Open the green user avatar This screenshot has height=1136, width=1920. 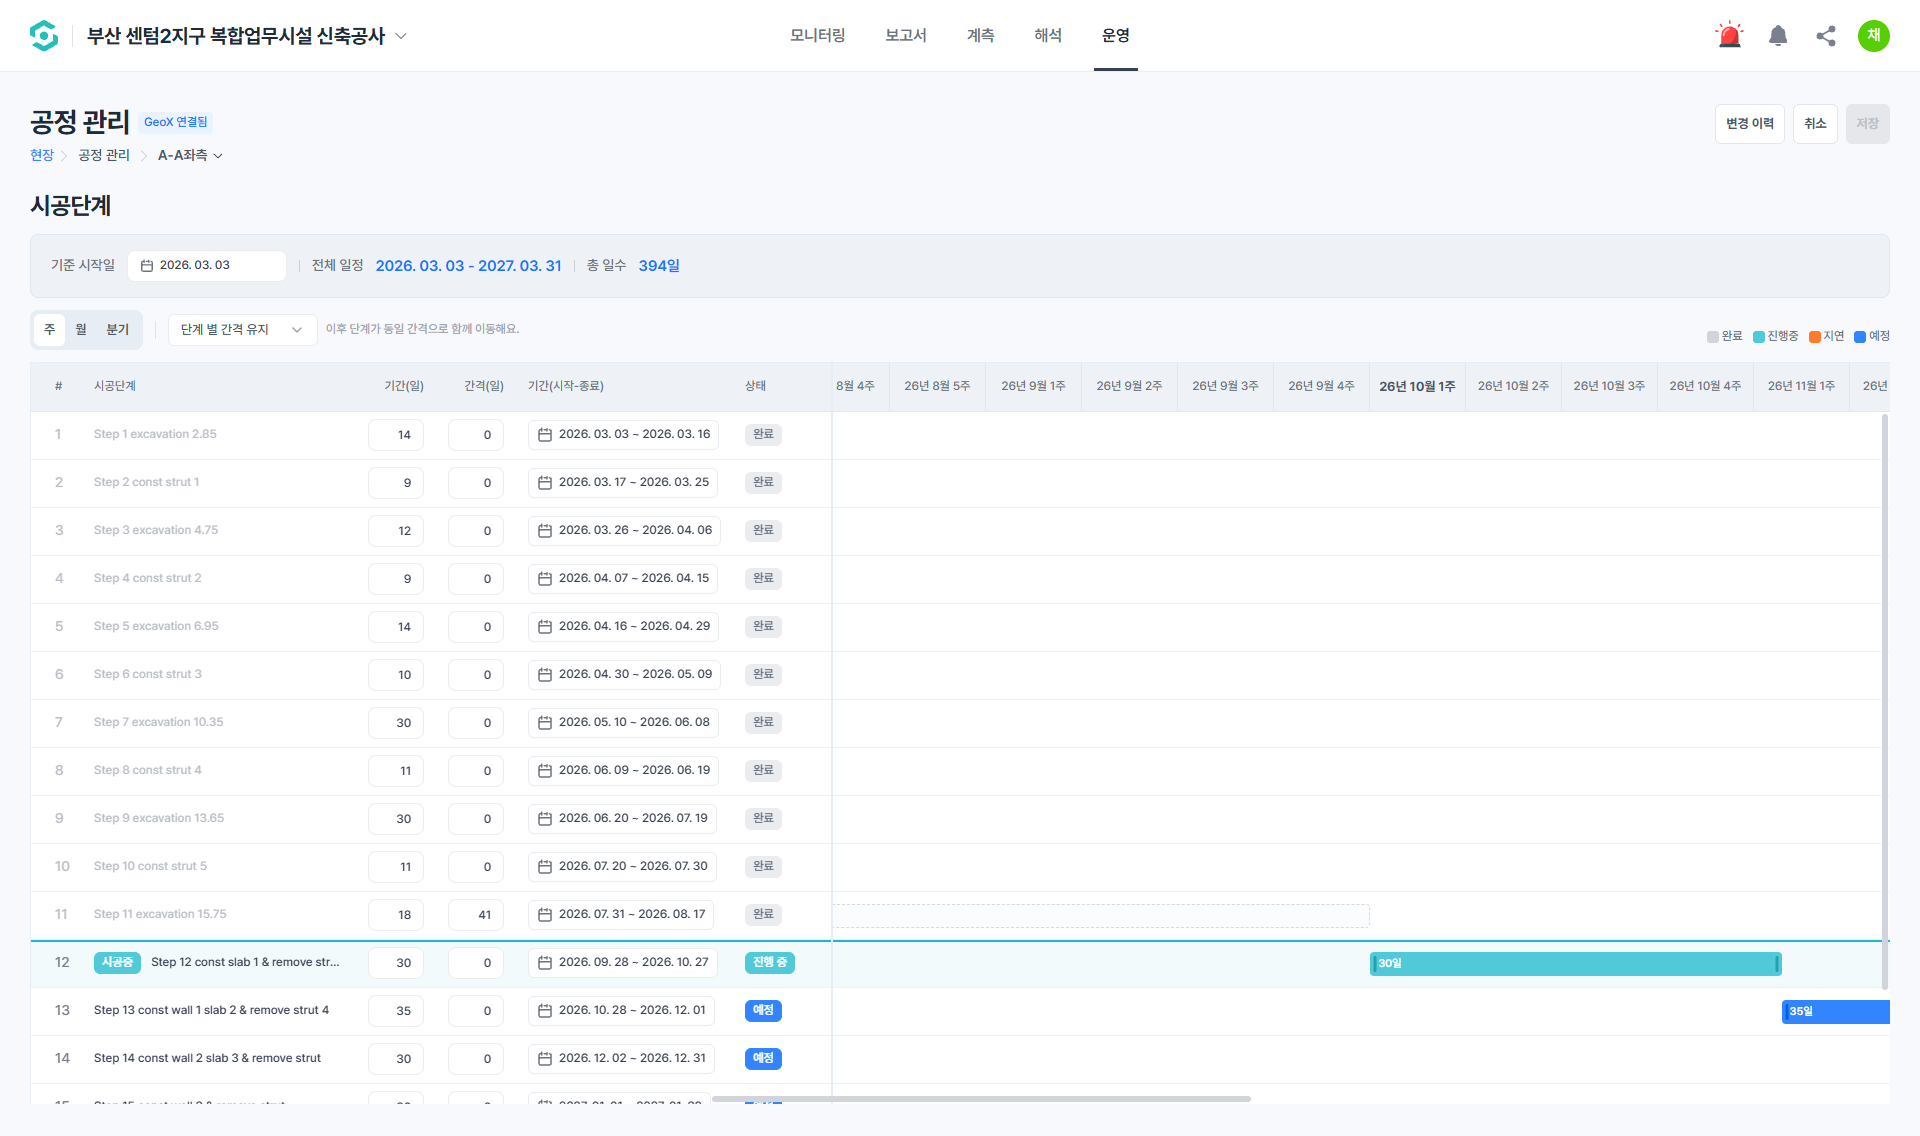pos(1874,35)
